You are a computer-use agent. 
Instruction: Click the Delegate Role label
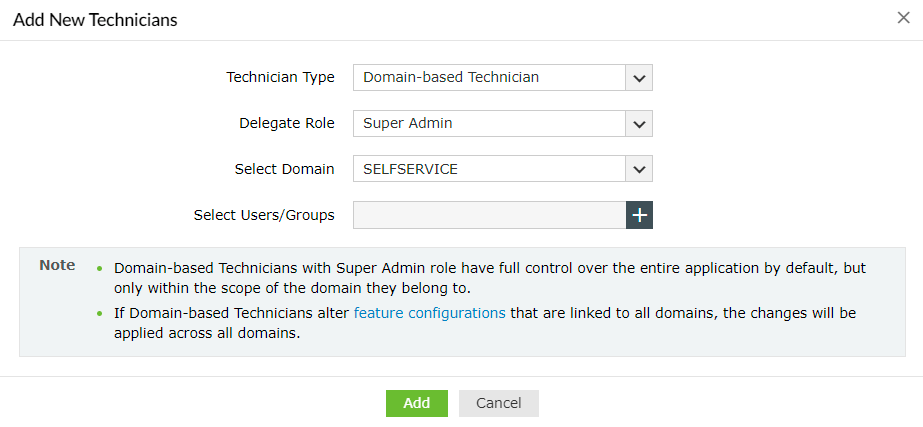click(286, 123)
